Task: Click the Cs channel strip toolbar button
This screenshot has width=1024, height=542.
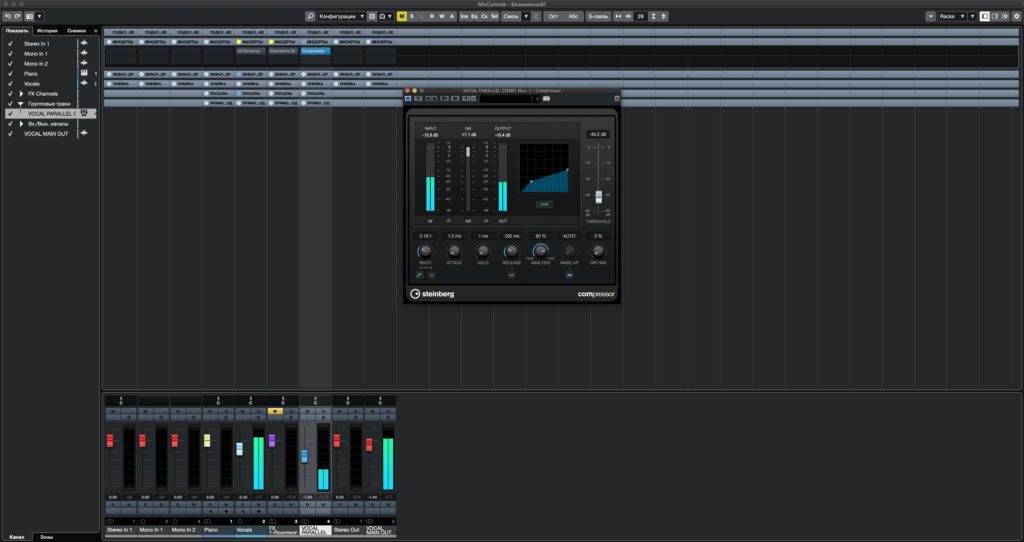Action: tap(484, 16)
